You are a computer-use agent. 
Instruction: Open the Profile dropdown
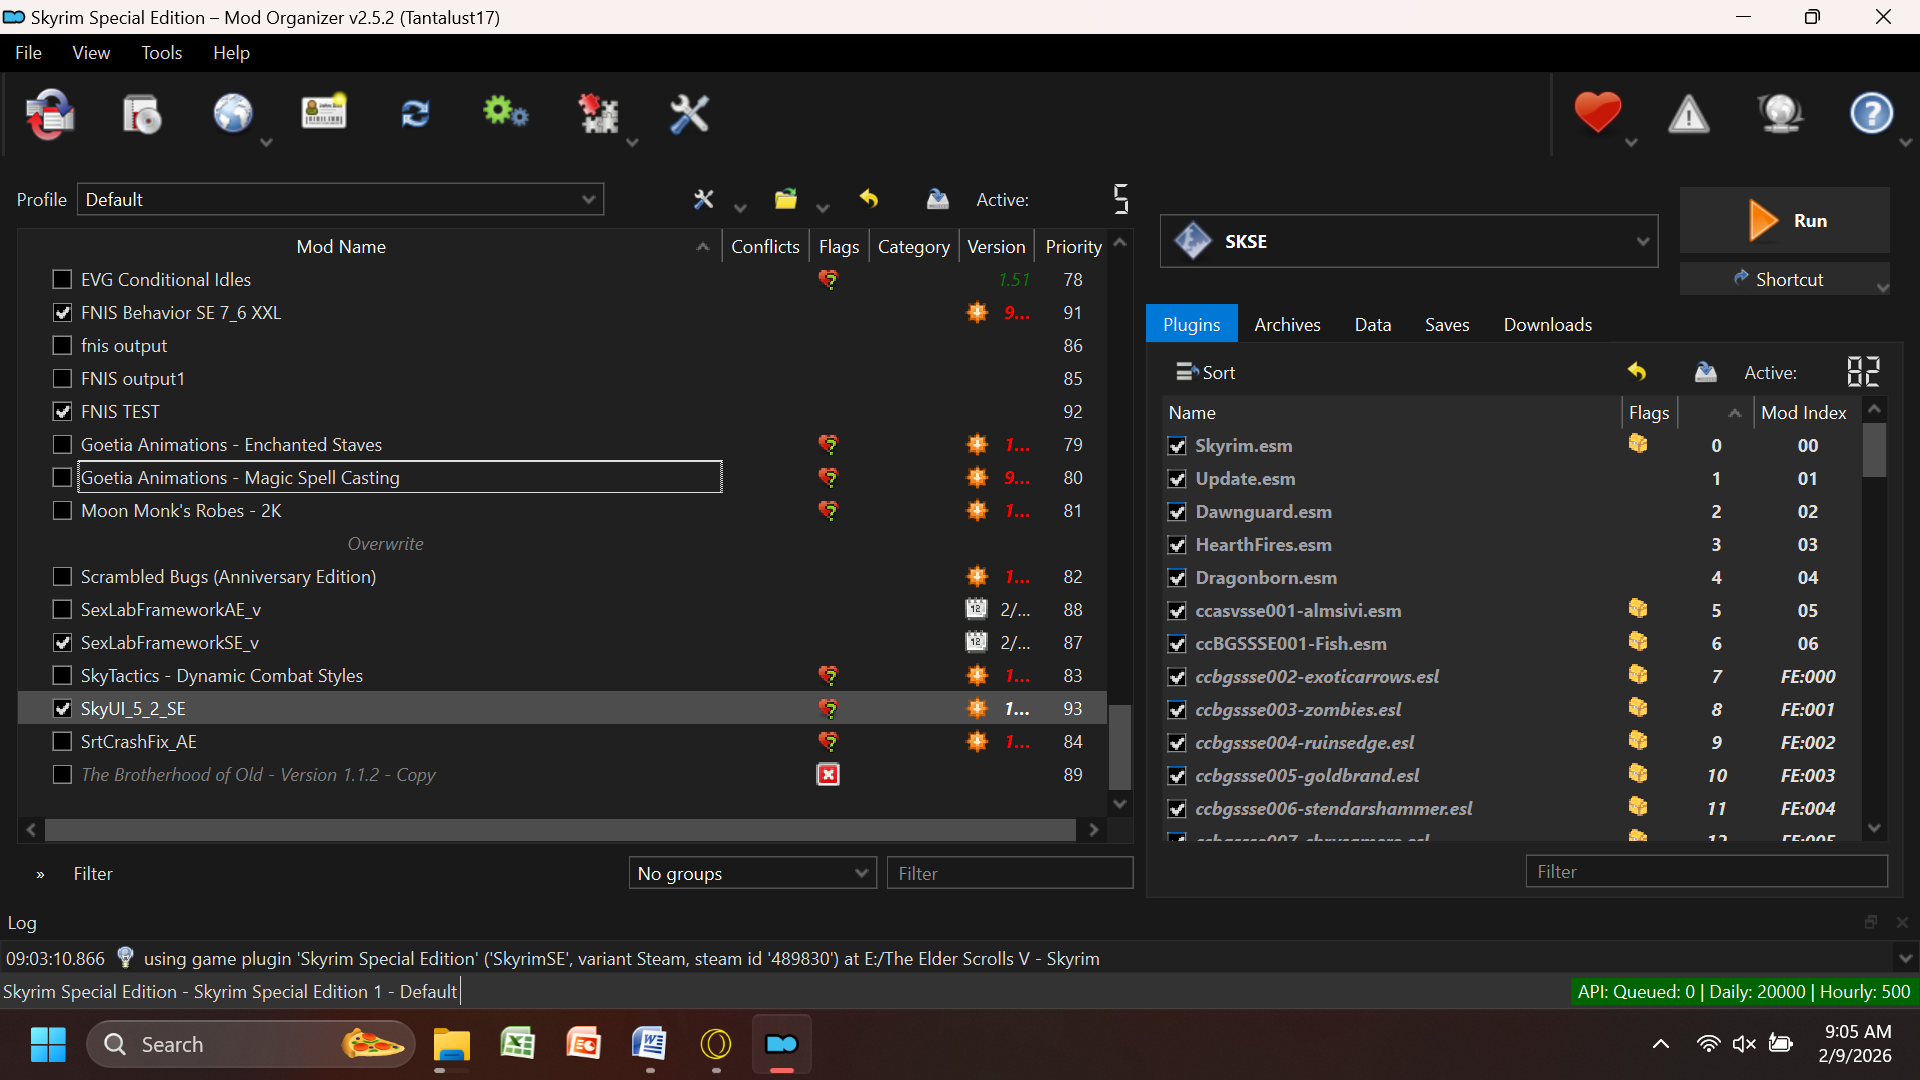[x=340, y=199]
